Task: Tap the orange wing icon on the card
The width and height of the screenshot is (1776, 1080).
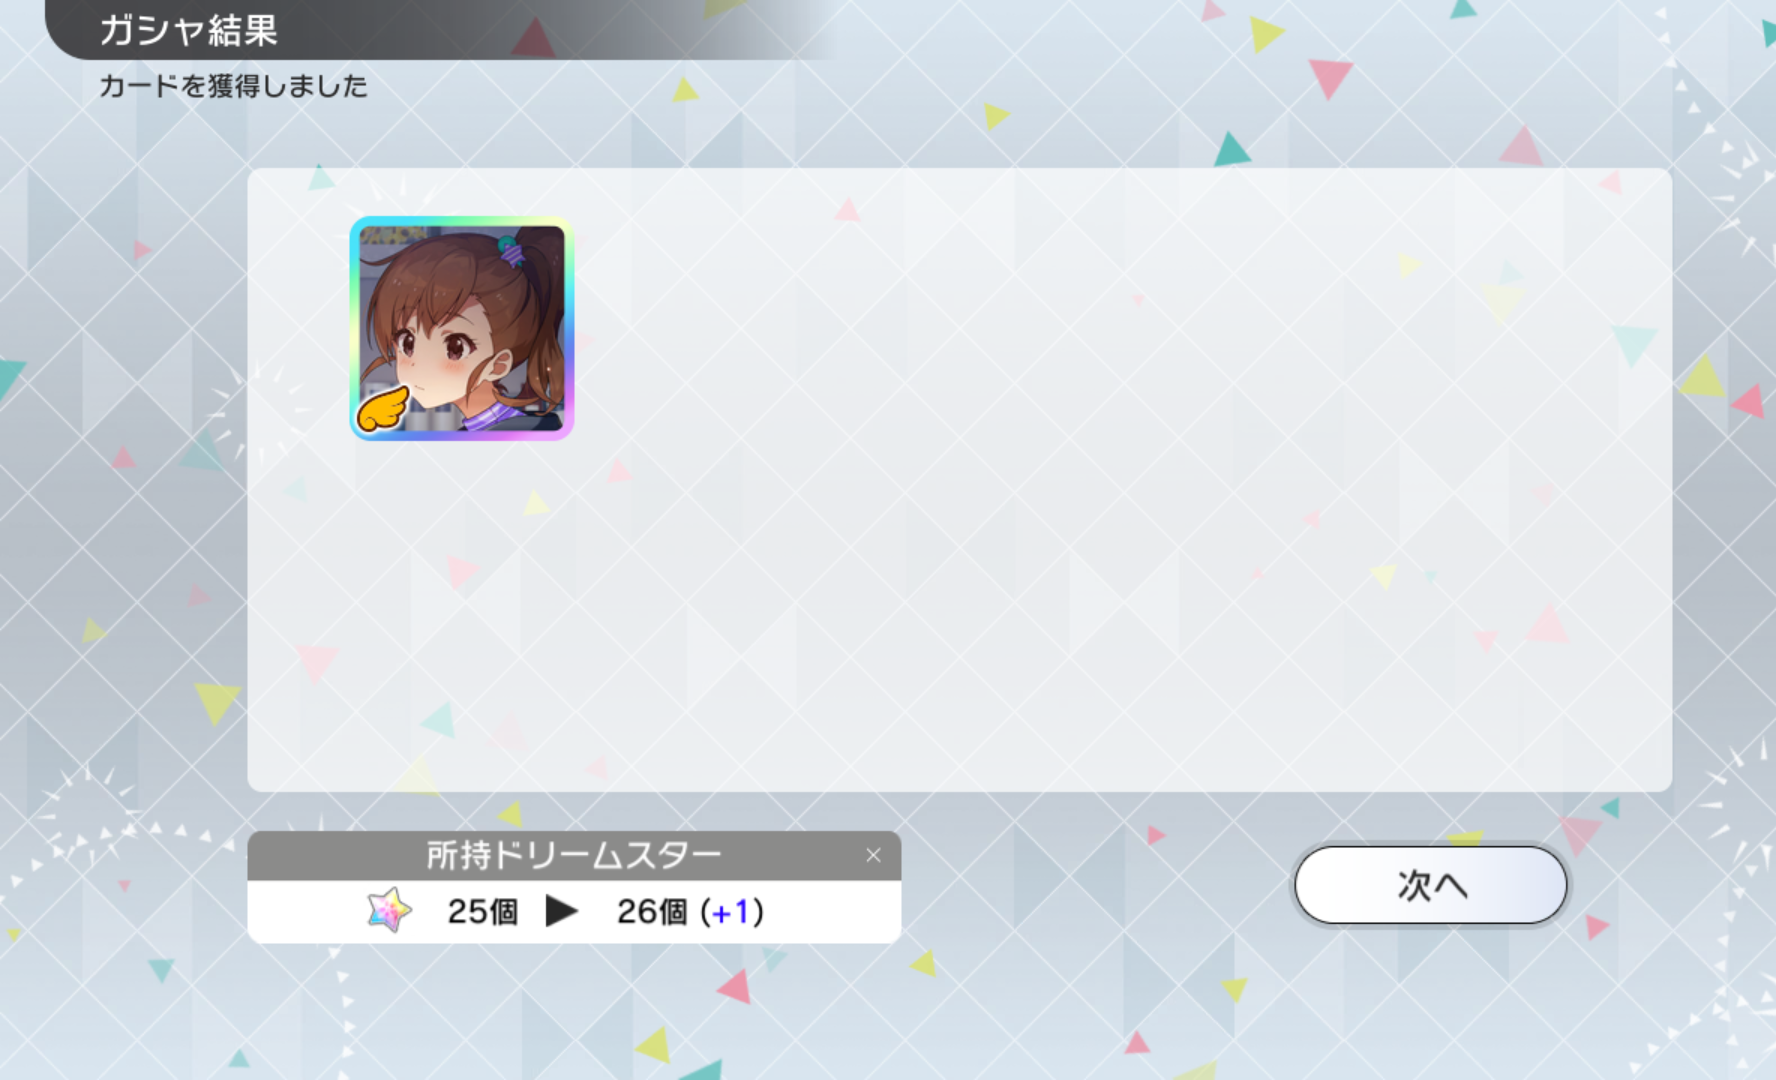Action: (x=383, y=409)
